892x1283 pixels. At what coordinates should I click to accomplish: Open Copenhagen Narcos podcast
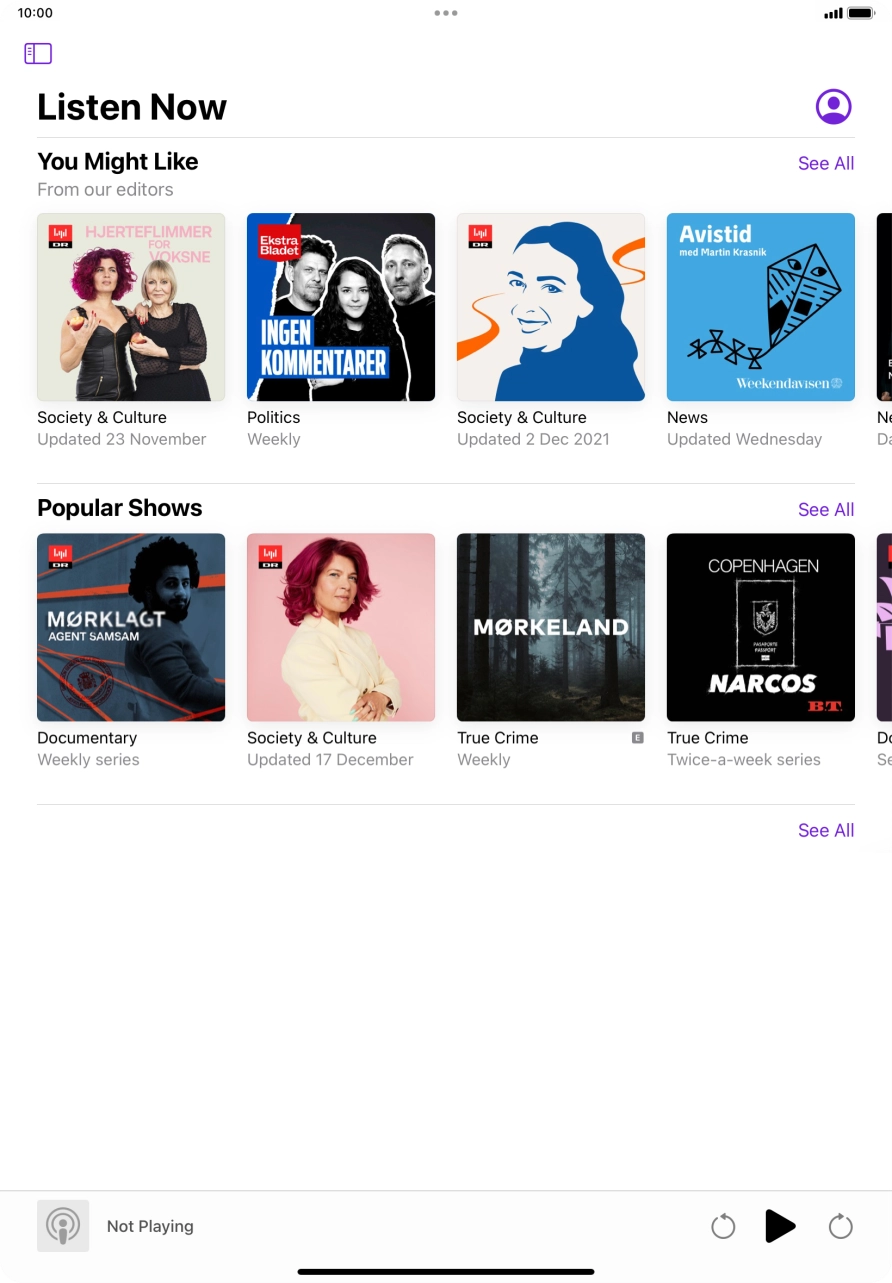coord(761,627)
